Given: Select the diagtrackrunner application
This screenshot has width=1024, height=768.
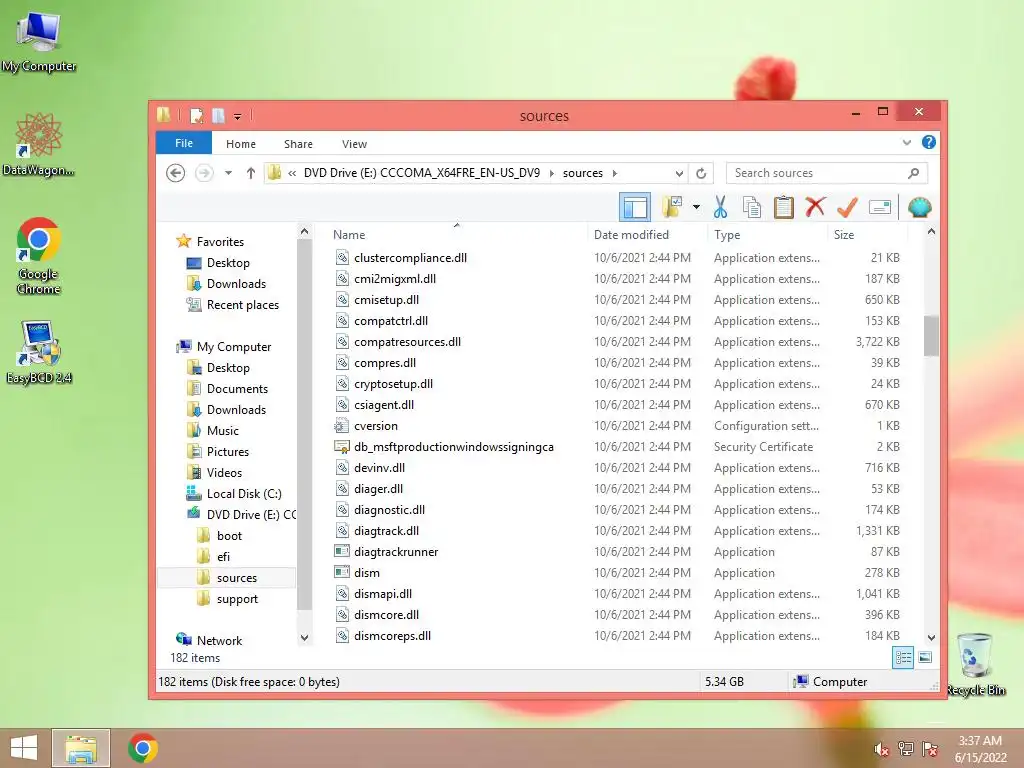Looking at the screenshot, I should [396, 552].
